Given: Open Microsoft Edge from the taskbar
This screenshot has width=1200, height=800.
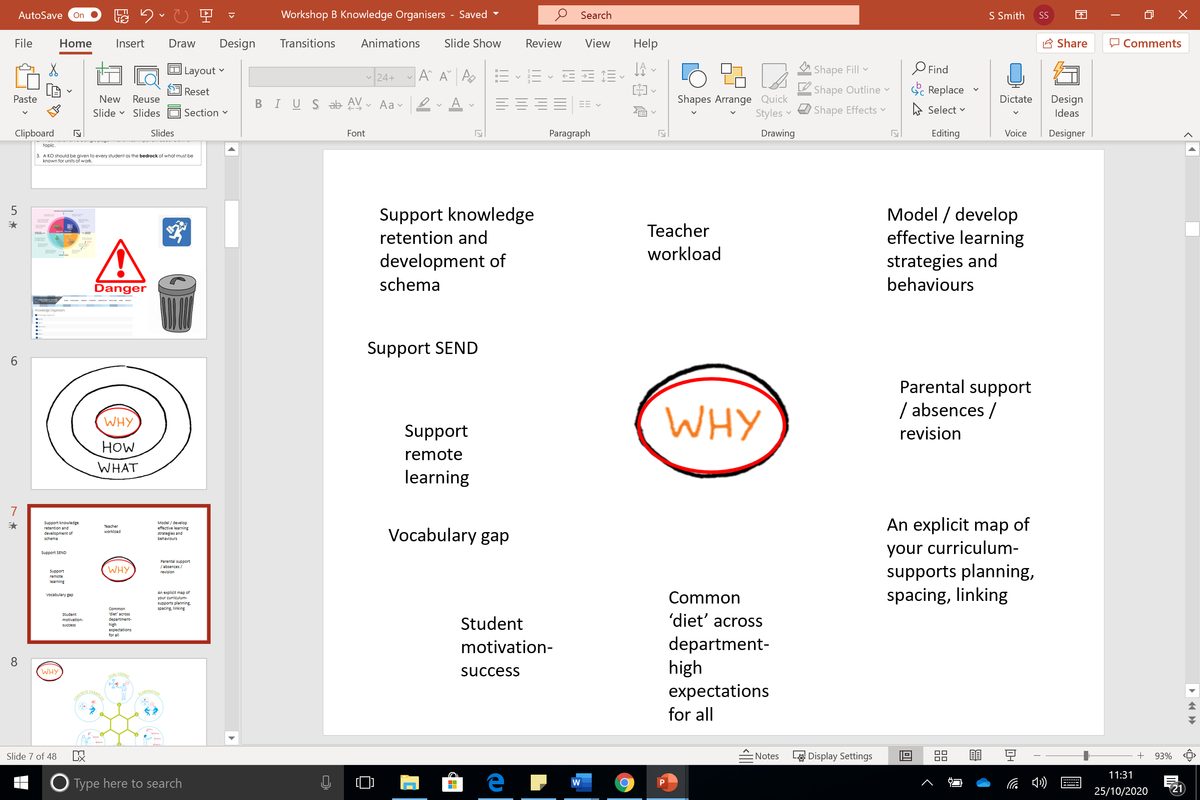Looking at the screenshot, I should pos(495,783).
